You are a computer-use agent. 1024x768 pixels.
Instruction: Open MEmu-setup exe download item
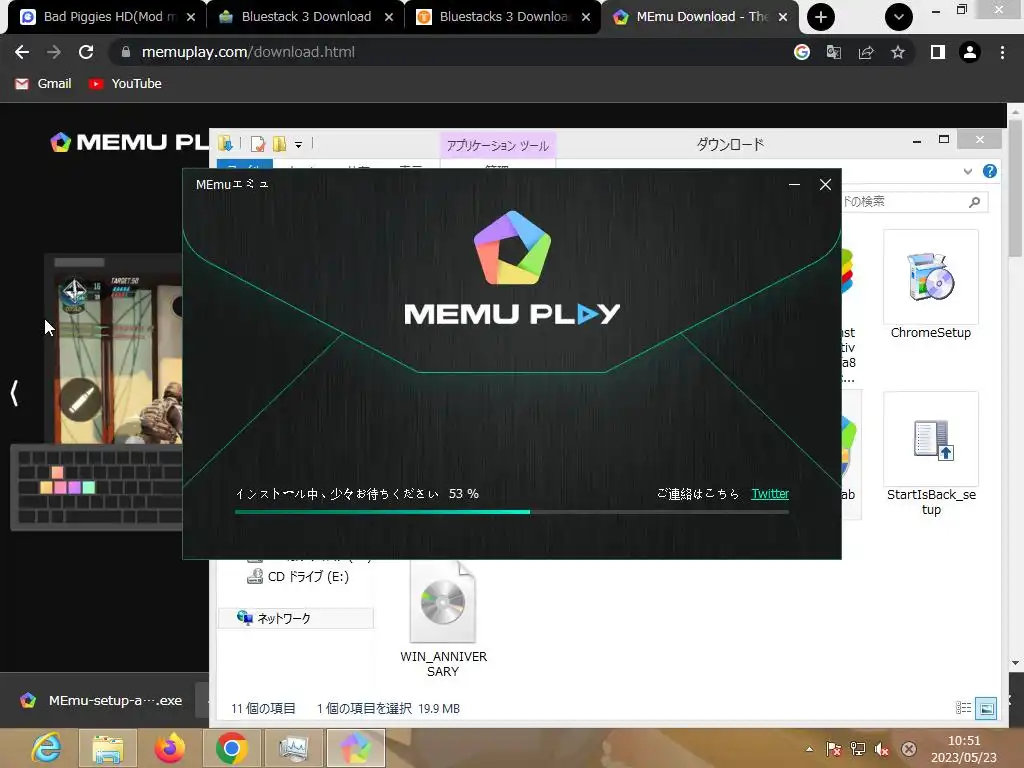(x=103, y=700)
